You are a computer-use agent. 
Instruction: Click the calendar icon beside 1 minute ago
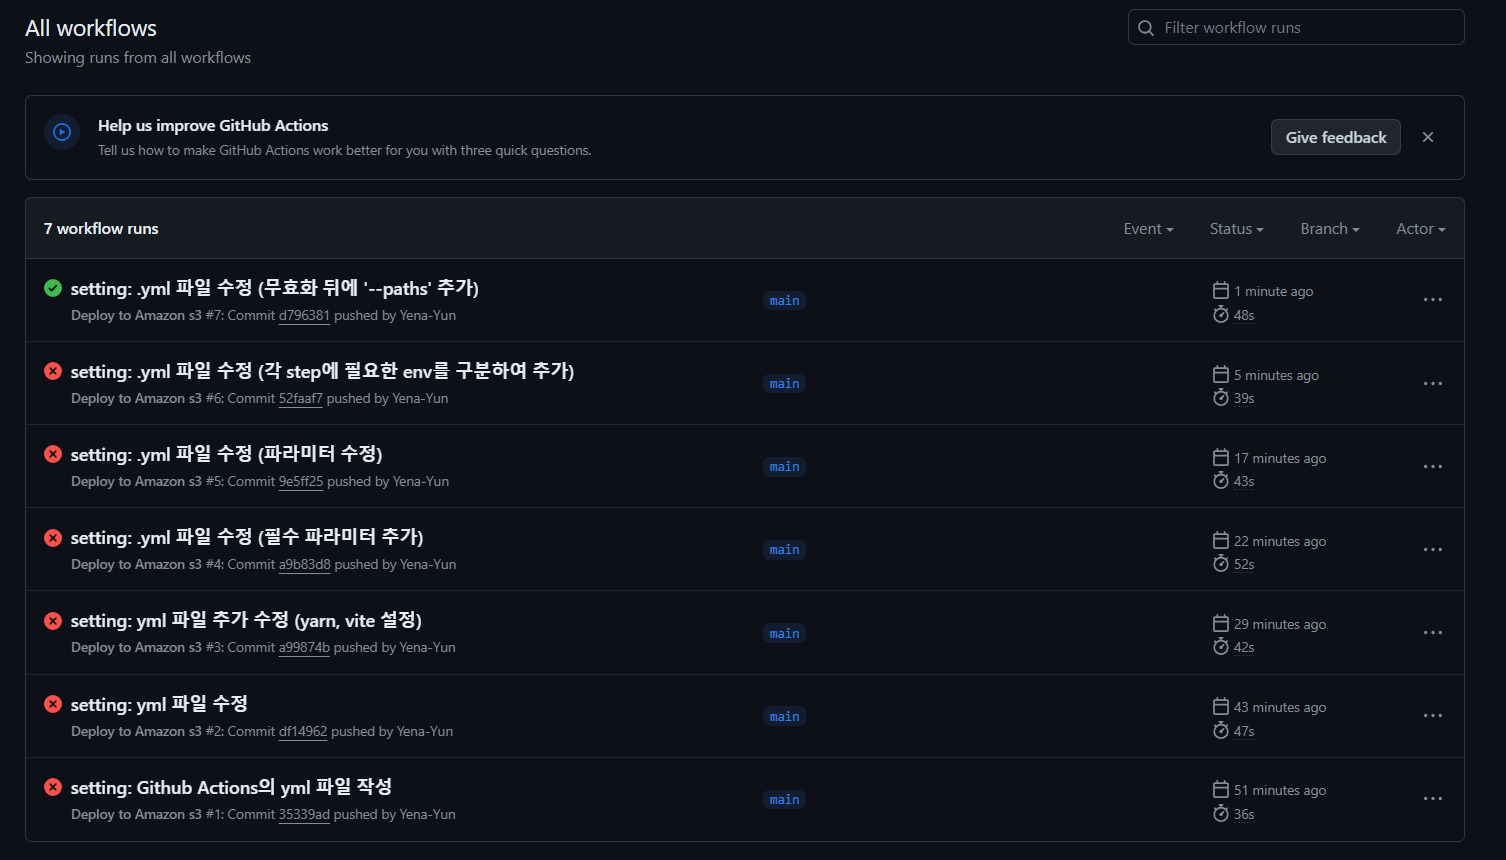pos(1221,290)
